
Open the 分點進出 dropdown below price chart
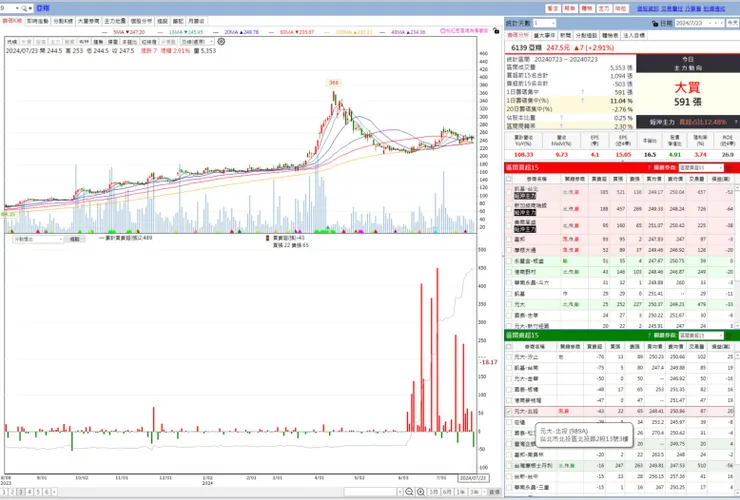tap(38, 239)
